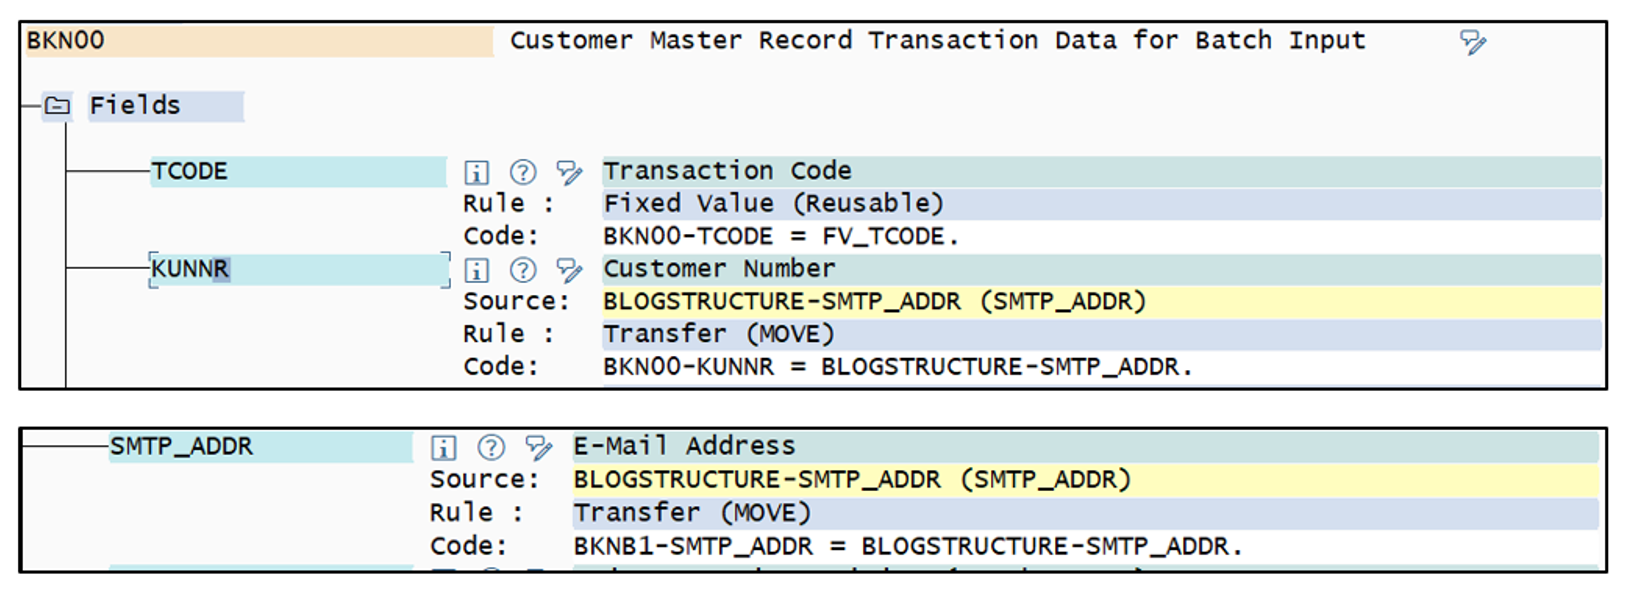Click code line 'BKN00-KUNNR = BLOGSTRUCTURE-SMTP_ADDR.'
The height and width of the screenshot is (593, 1627).
898,367
